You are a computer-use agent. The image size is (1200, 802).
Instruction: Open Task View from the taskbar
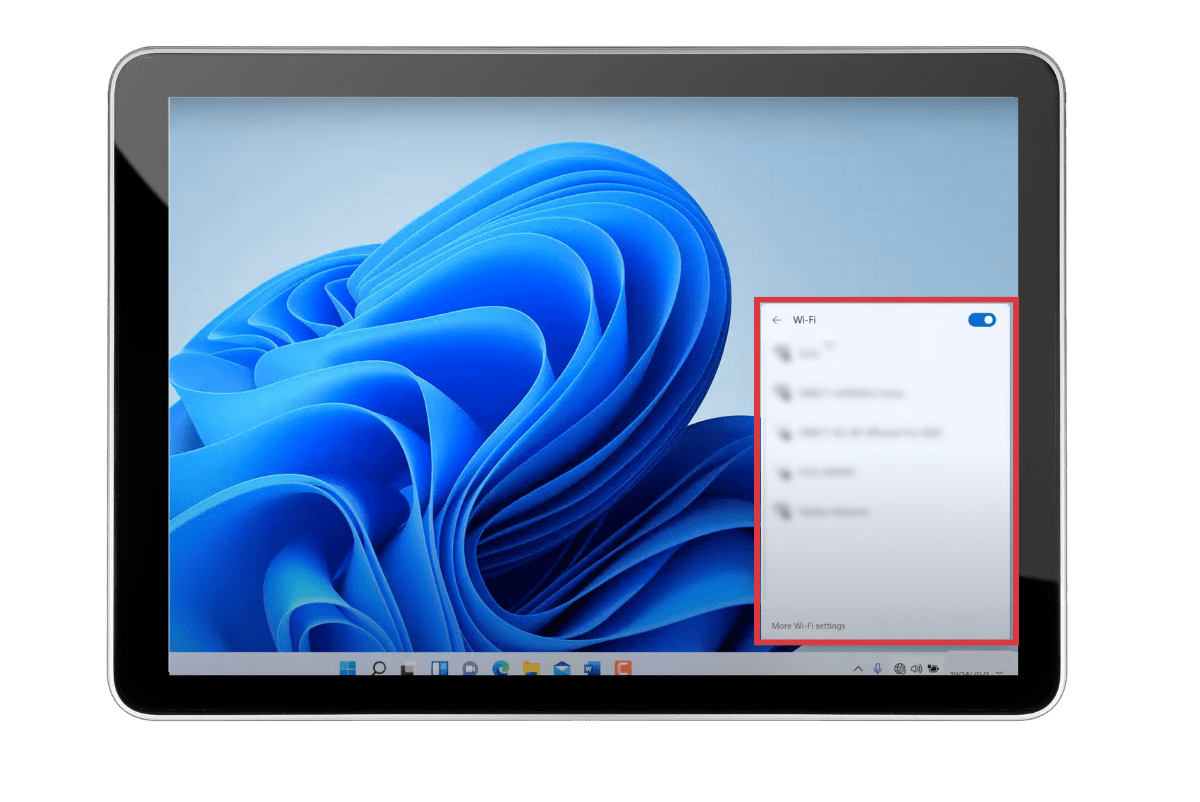[408, 668]
